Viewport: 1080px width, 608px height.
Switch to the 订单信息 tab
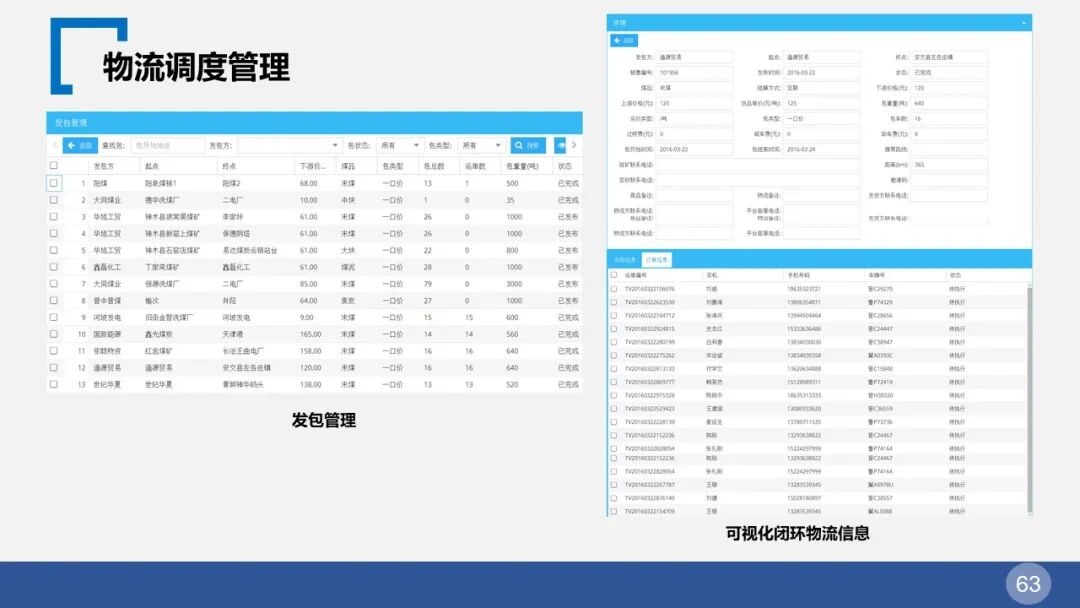point(655,258)
